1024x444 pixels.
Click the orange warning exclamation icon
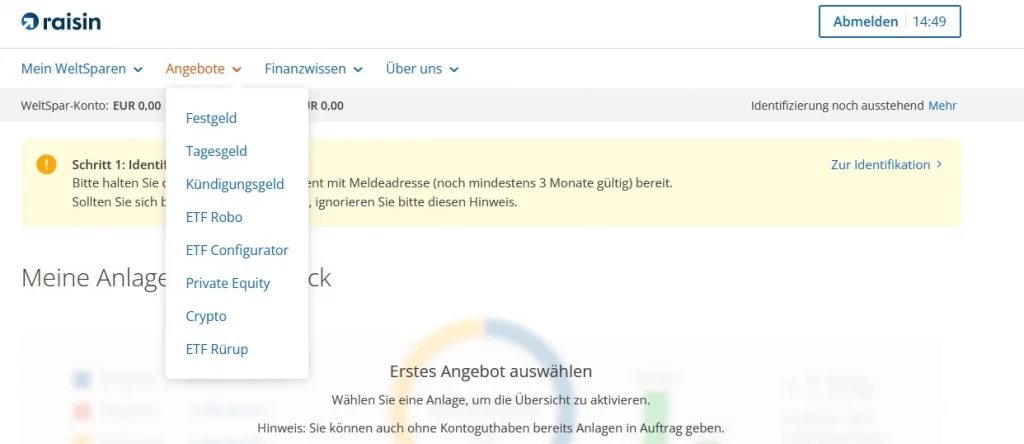coord(46,164)
